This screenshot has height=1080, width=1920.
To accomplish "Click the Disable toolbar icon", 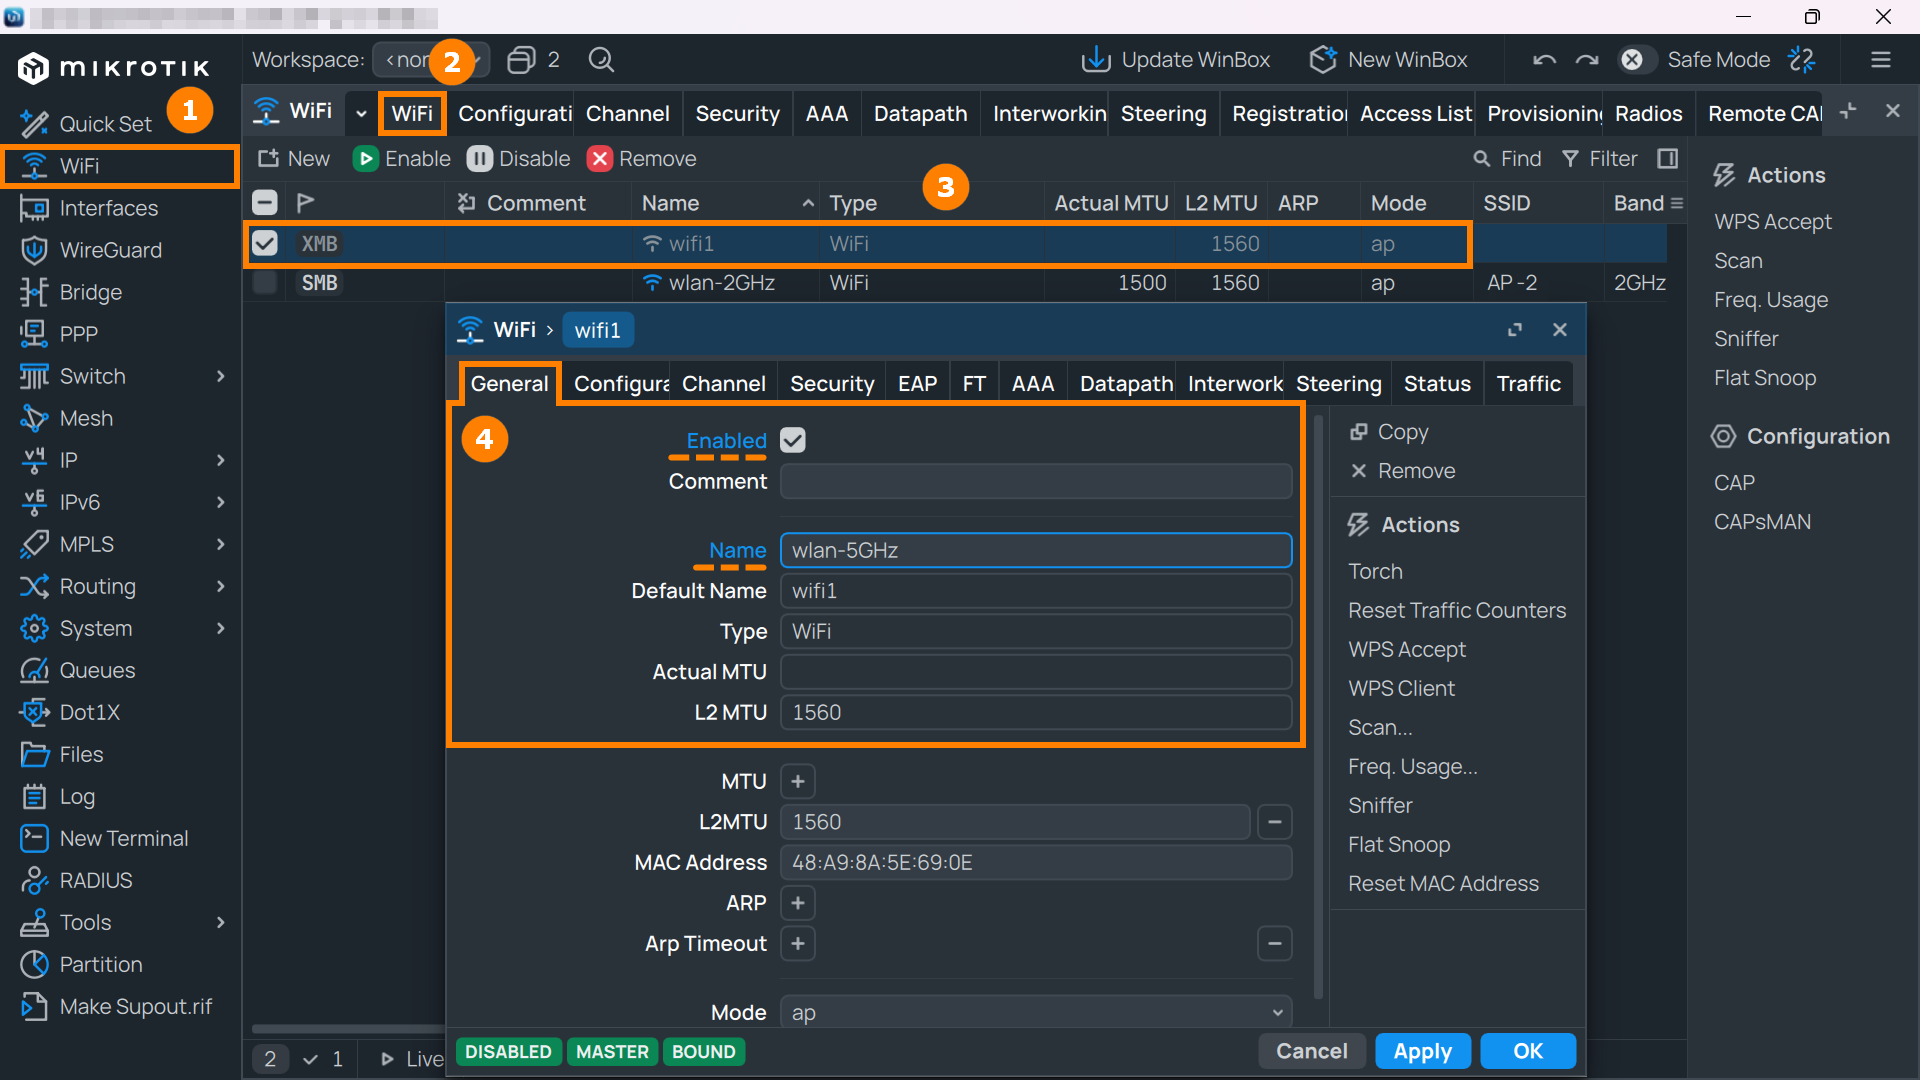I will click(x=480, y=159).
